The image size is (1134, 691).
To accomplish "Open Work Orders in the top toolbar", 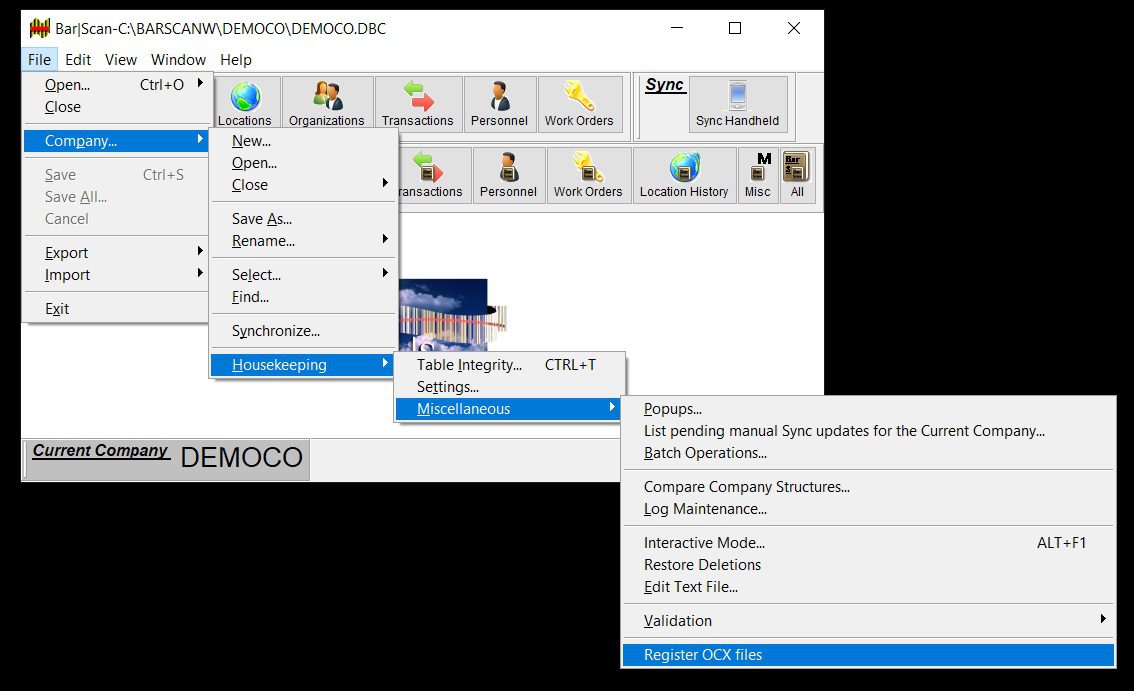I will pos(579,104).
